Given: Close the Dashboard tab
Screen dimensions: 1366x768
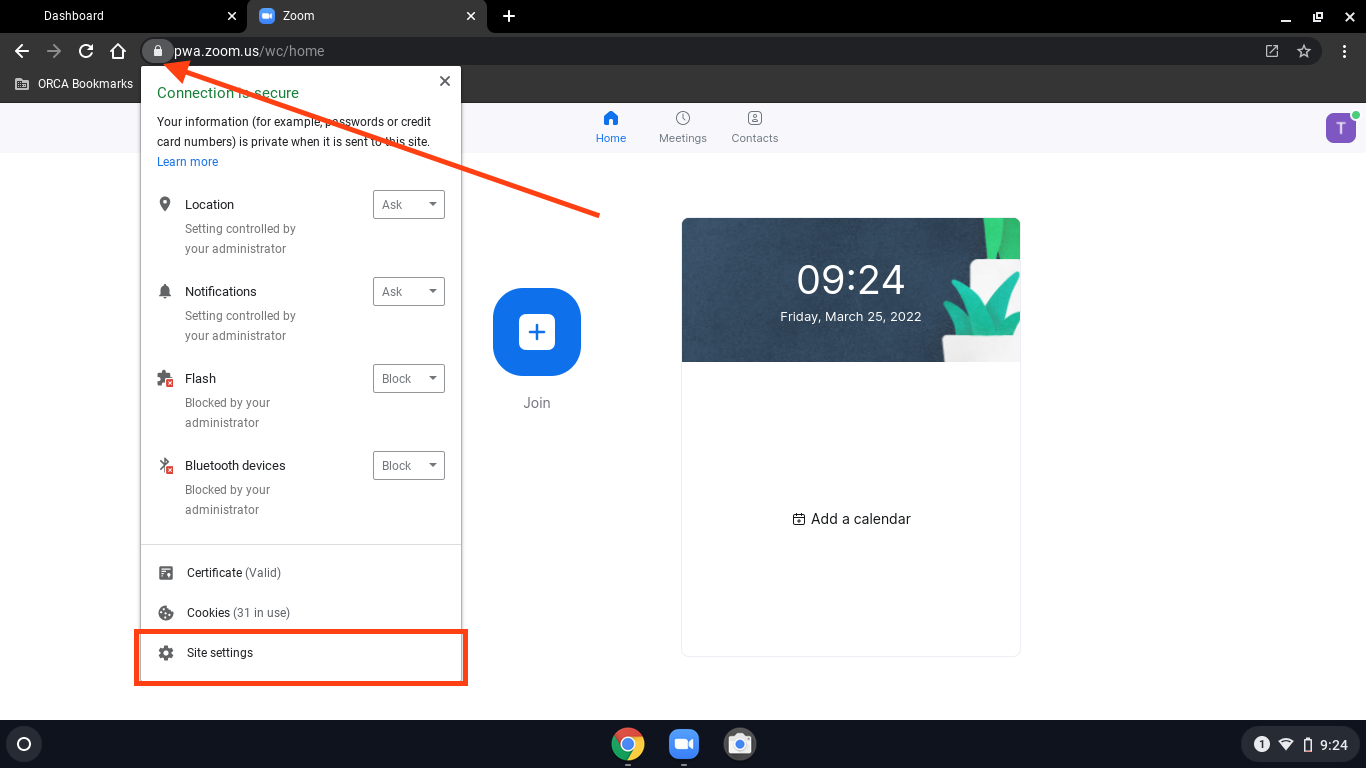Looking at the screenshot, I should pyautogui.click(x=232, y=16).
